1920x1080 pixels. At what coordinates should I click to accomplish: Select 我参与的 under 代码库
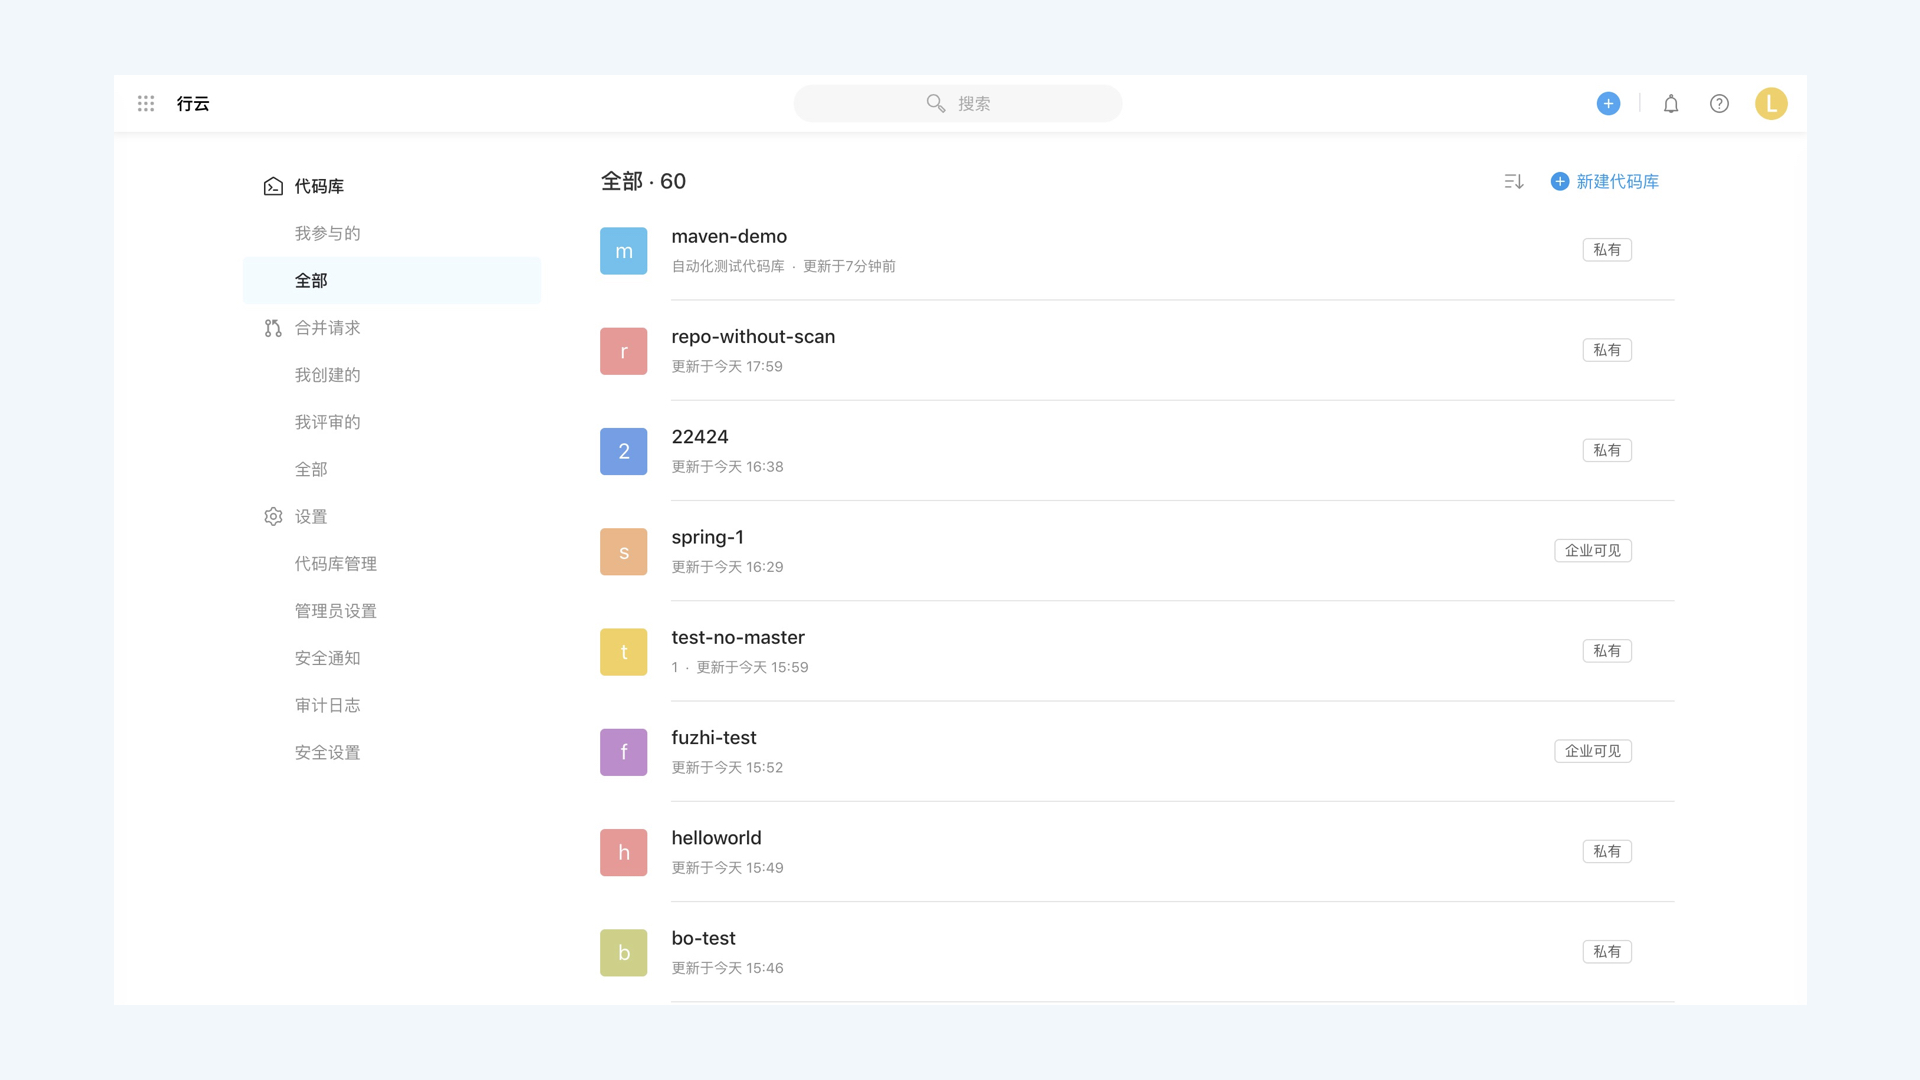click(x=327, y=233)
